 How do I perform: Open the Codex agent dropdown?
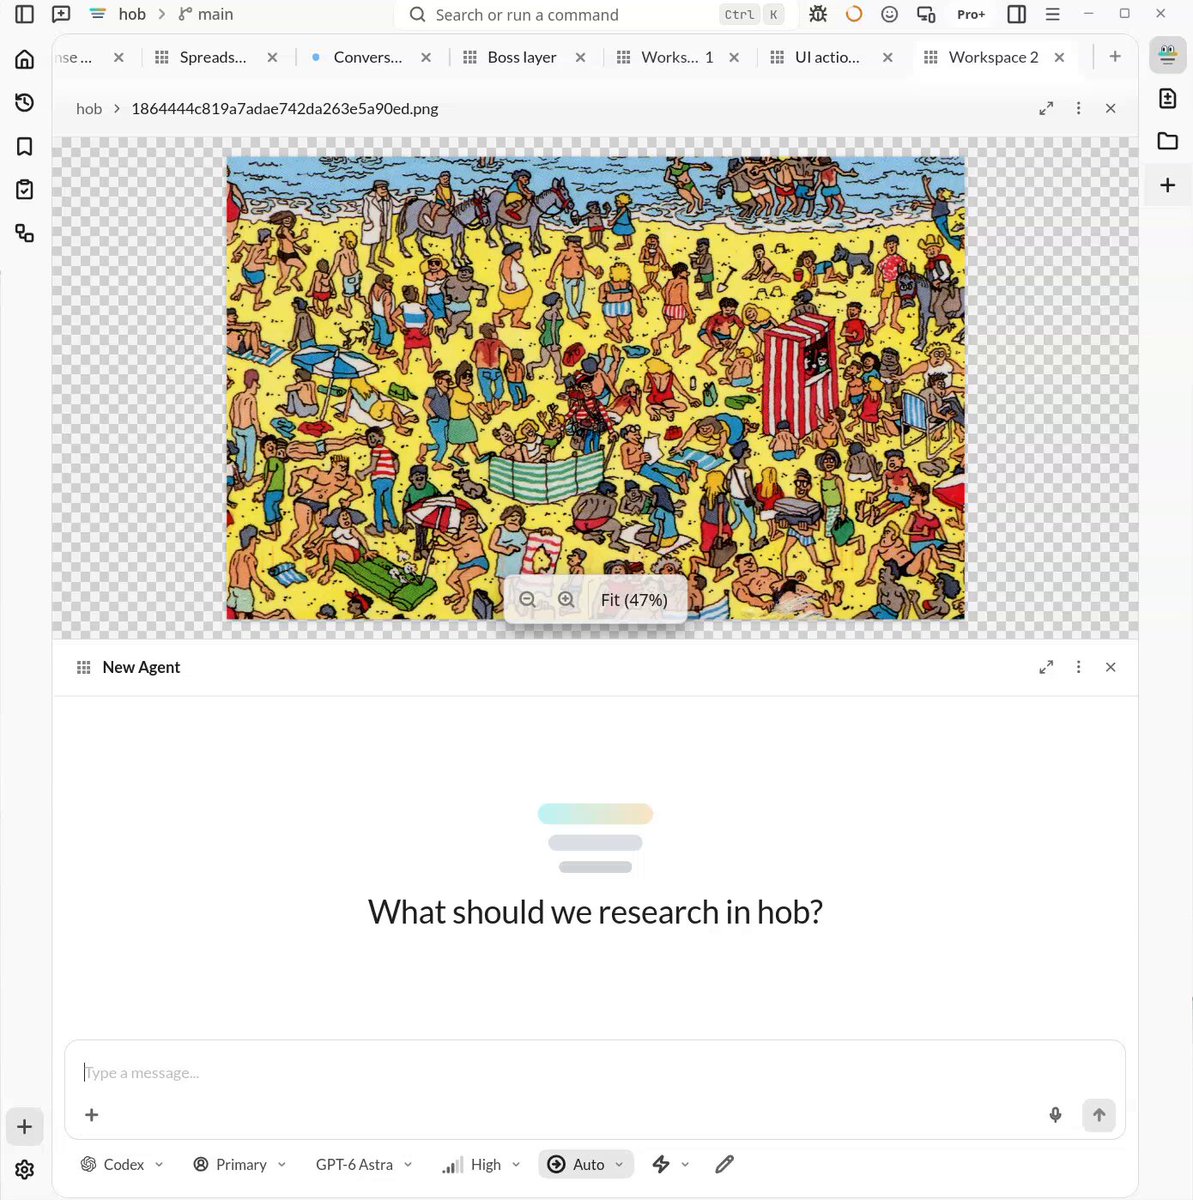122,1164
